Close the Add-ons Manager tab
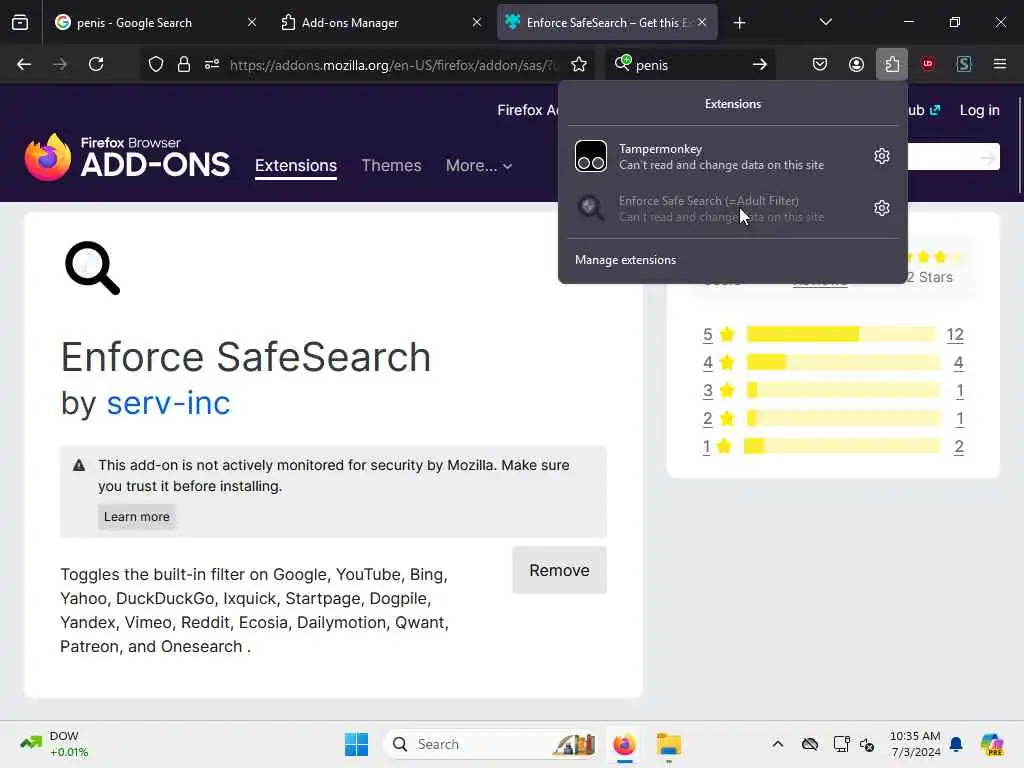 point(477,22)
